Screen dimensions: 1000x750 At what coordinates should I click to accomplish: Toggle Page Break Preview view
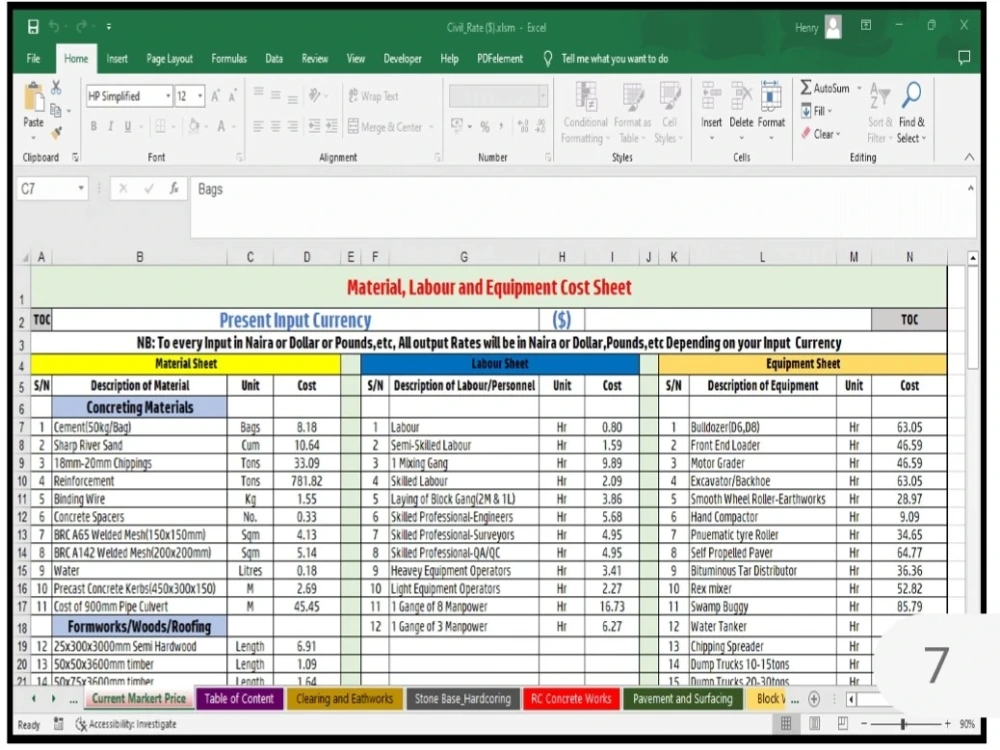click(x=842, y=723)
